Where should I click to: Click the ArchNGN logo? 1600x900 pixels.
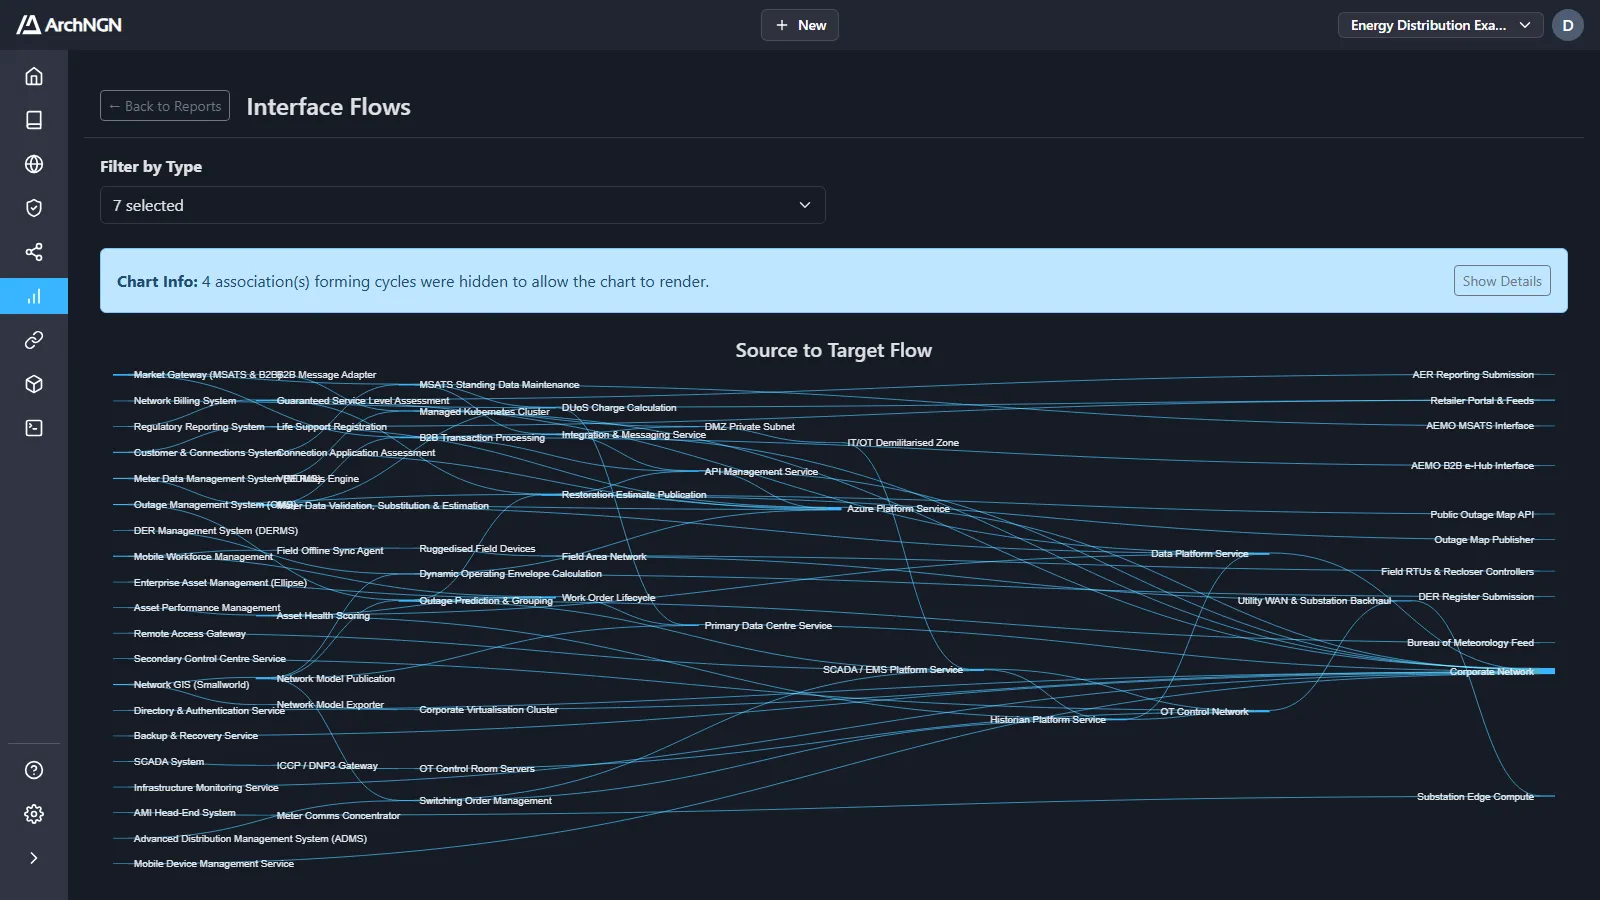[x=69, y=25]
